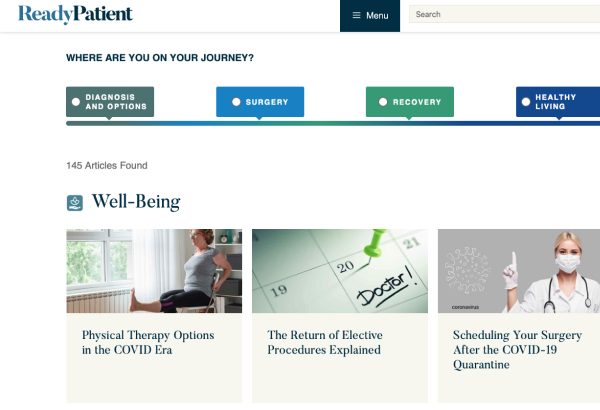The image size is (600, 410).
Task: Open the calendar Doctor appointment image
Action: pyautogui.click(x=339, y=271)
